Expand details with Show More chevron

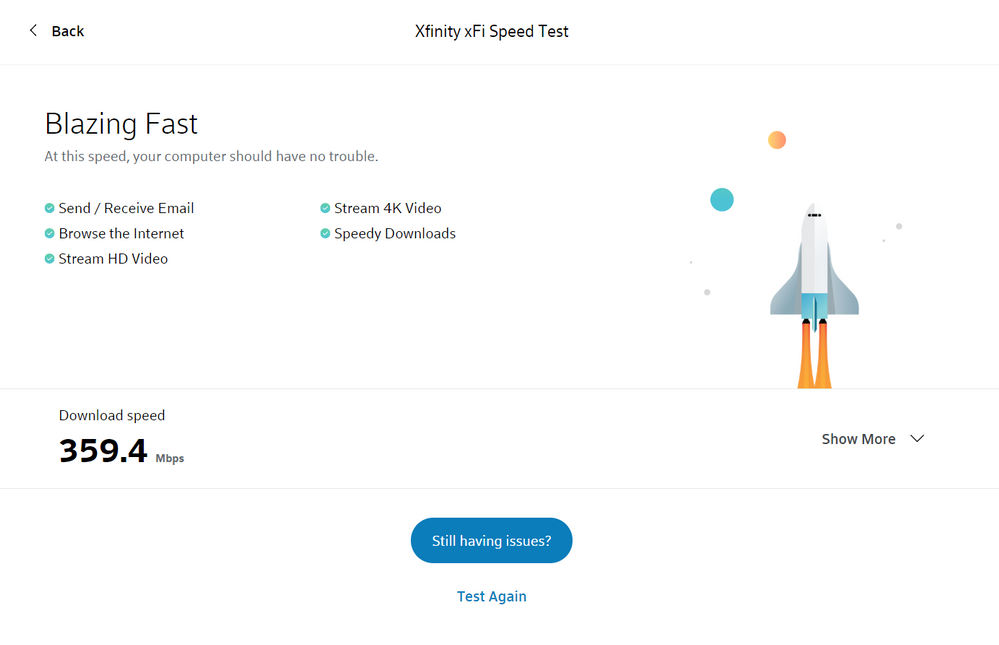point(917,439)
